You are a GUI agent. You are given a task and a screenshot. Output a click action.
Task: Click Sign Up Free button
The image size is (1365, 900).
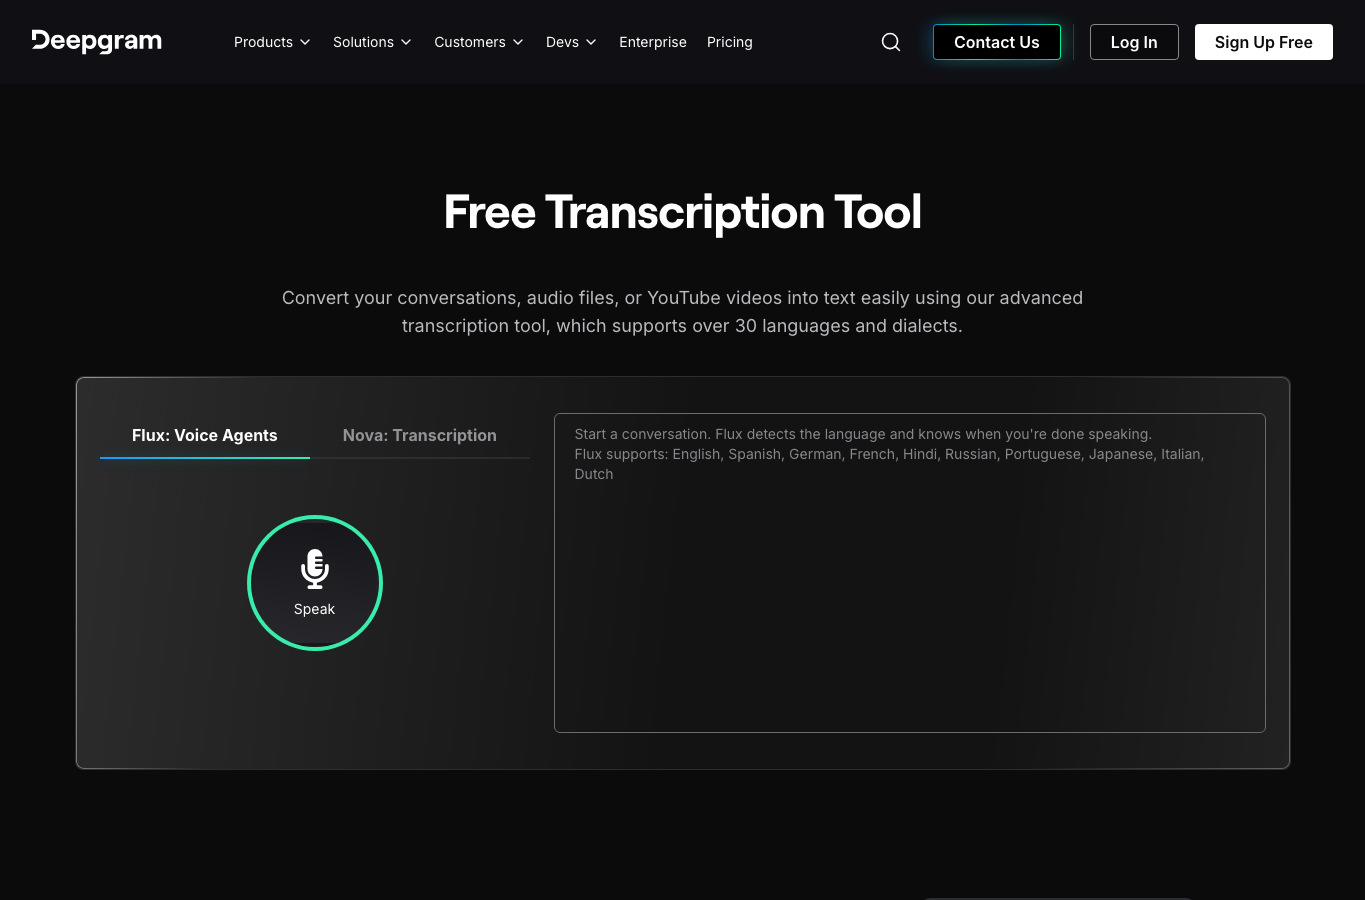1264,42
